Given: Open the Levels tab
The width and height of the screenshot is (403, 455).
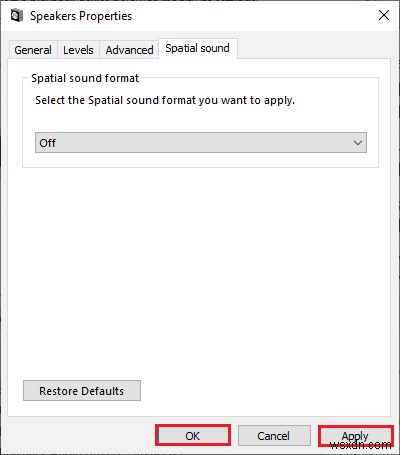Looking at the screenshot, I should (78, 50).
